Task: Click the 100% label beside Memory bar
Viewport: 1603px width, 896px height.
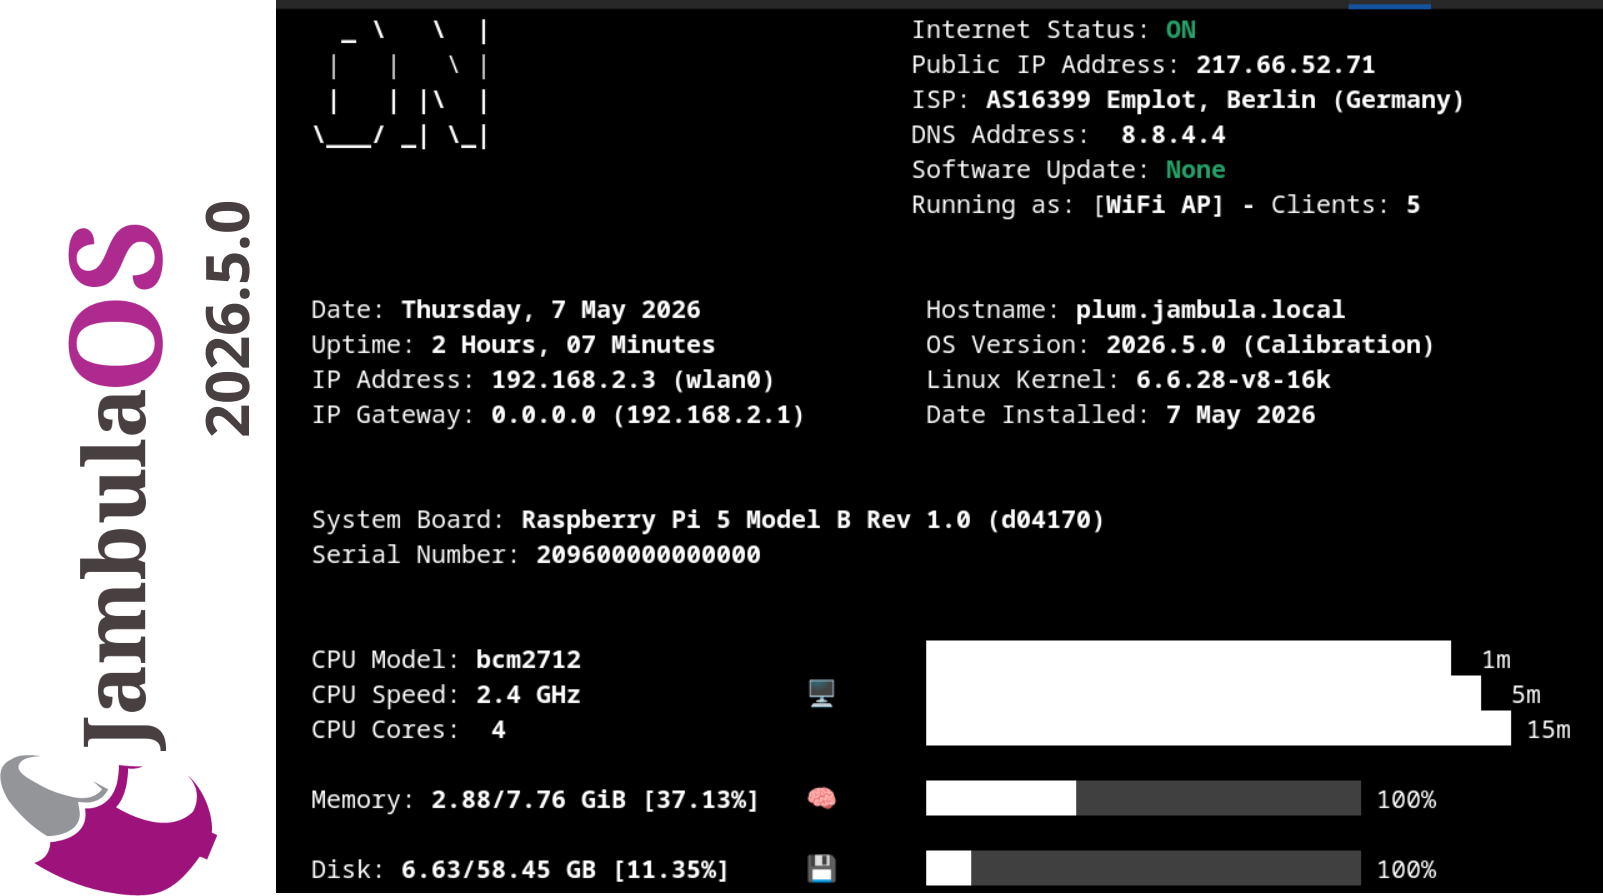Action: pos(1406,800)
